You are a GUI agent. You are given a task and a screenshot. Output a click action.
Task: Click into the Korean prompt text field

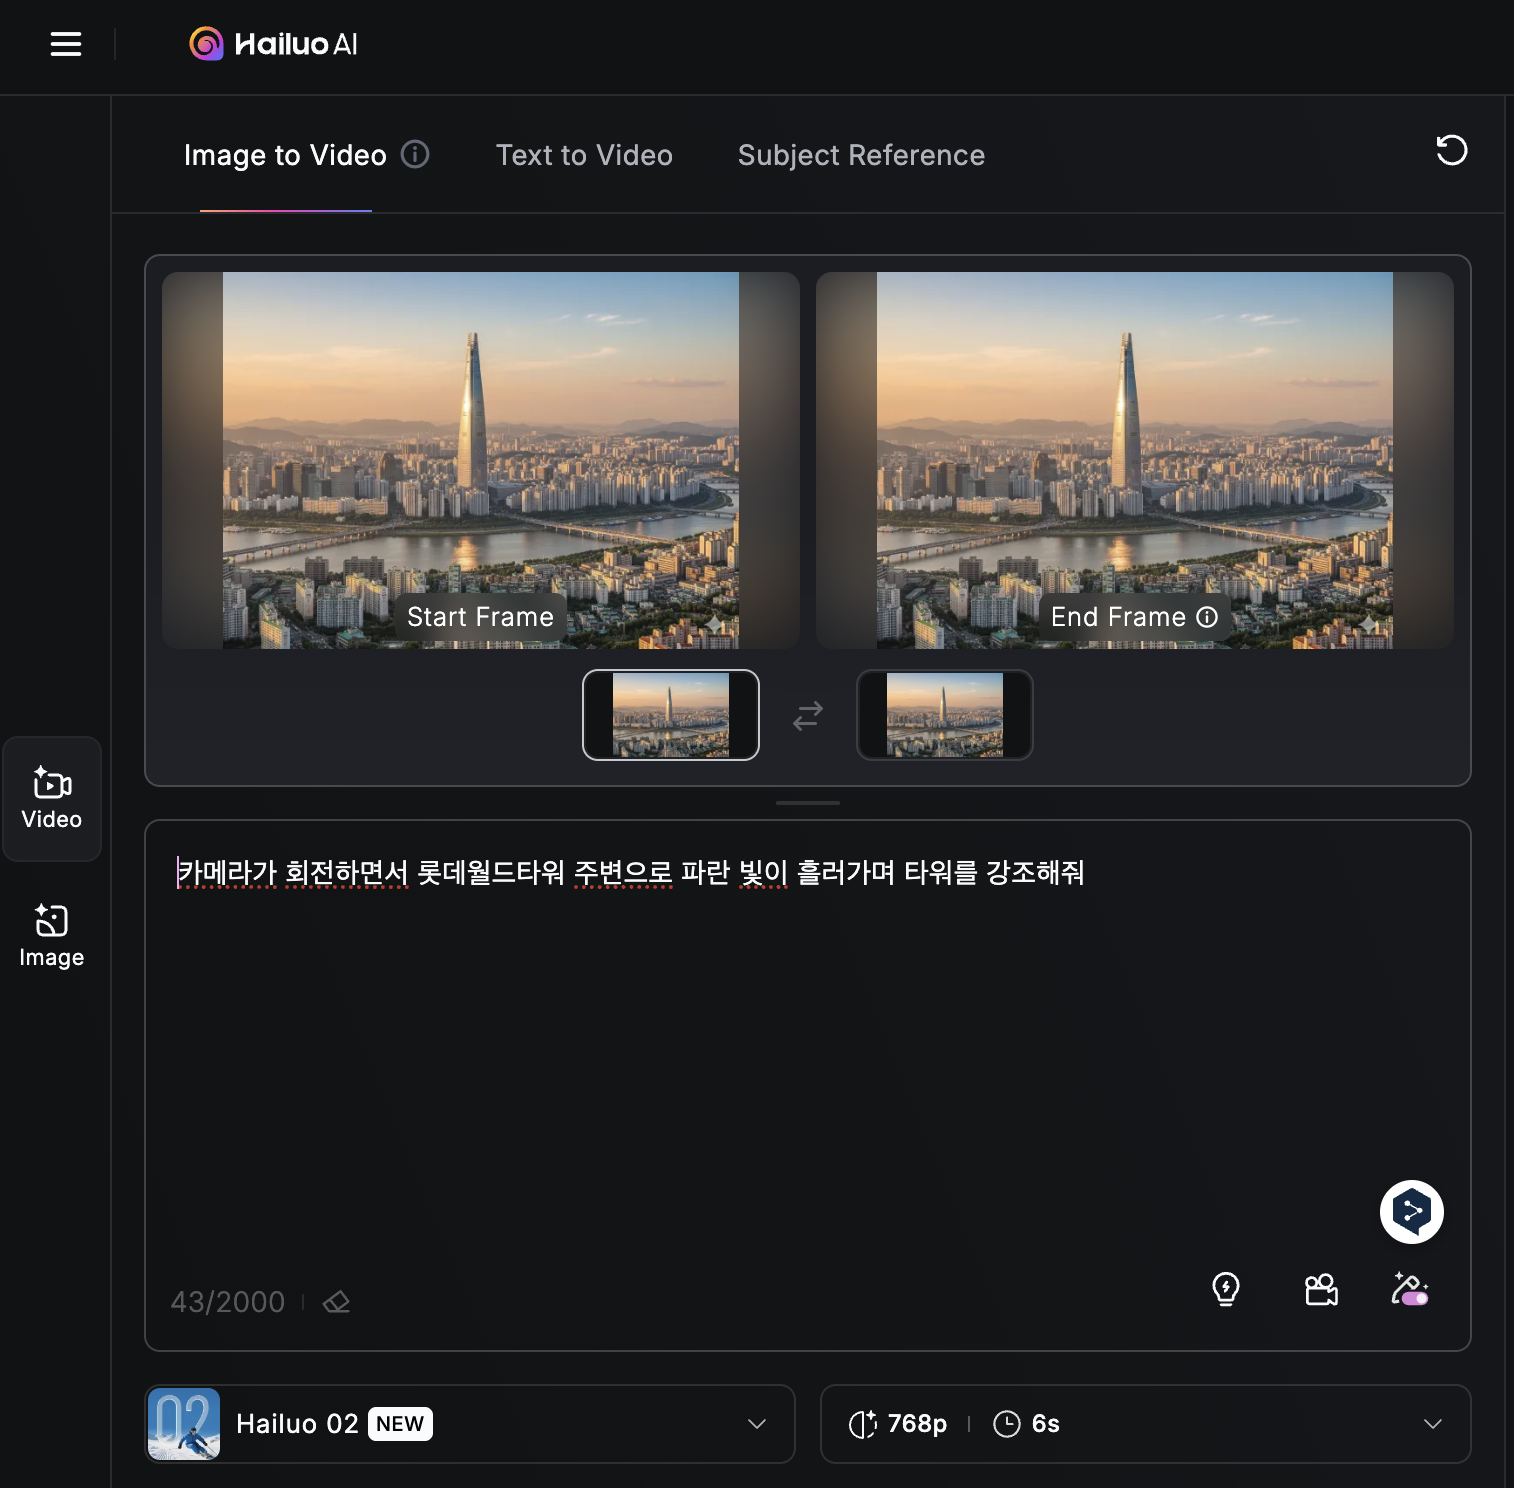[806, 1050]
